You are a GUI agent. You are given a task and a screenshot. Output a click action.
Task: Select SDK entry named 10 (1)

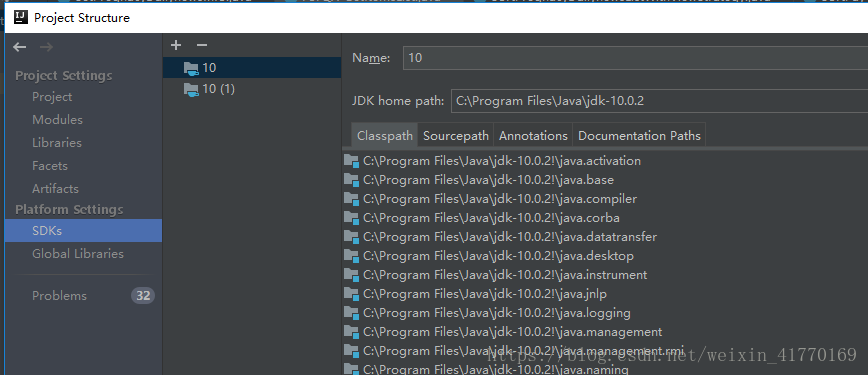coord(252,89)
